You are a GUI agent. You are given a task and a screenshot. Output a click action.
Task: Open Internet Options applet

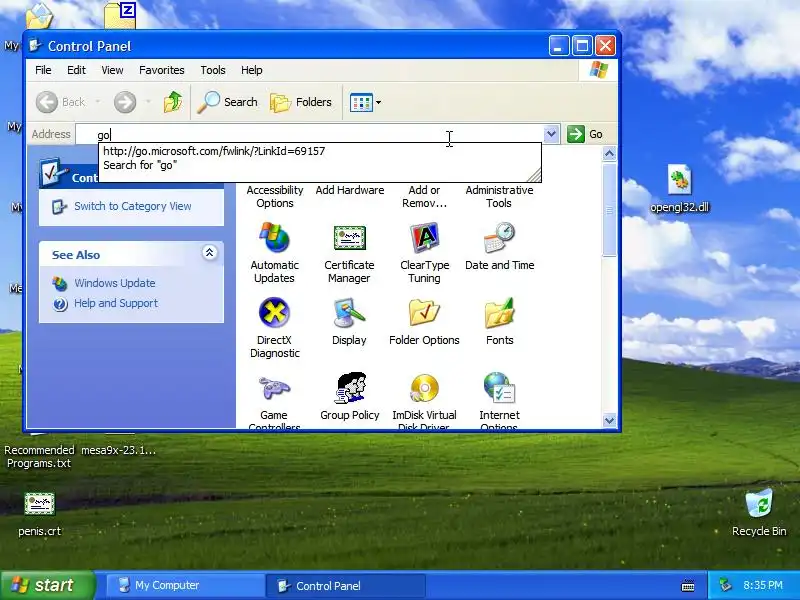499,400
